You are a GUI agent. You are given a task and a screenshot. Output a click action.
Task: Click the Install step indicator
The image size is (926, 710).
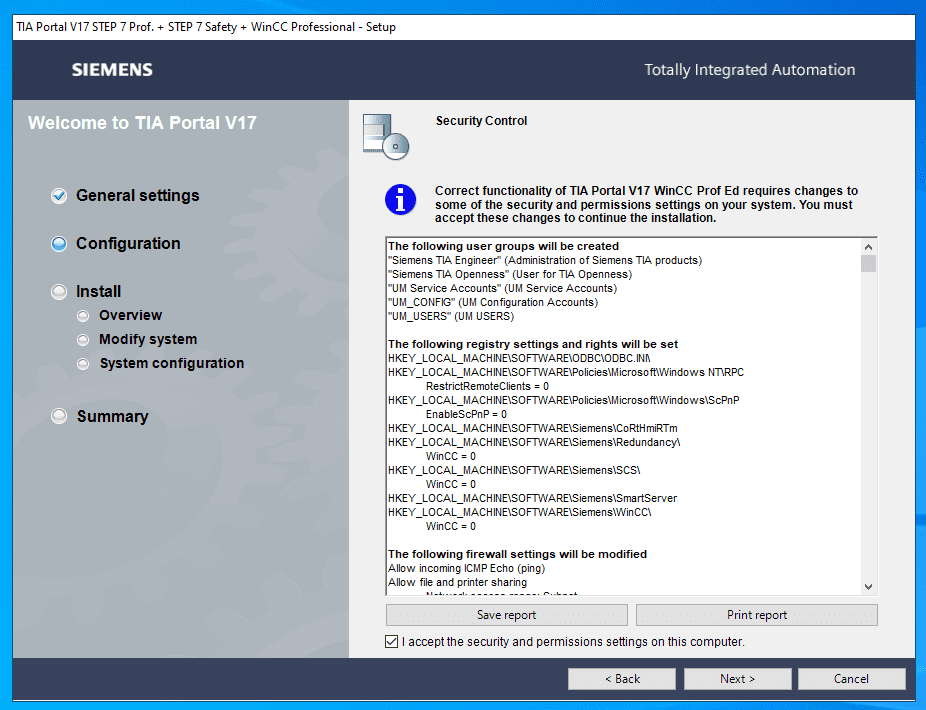click(x=59, y=292)
